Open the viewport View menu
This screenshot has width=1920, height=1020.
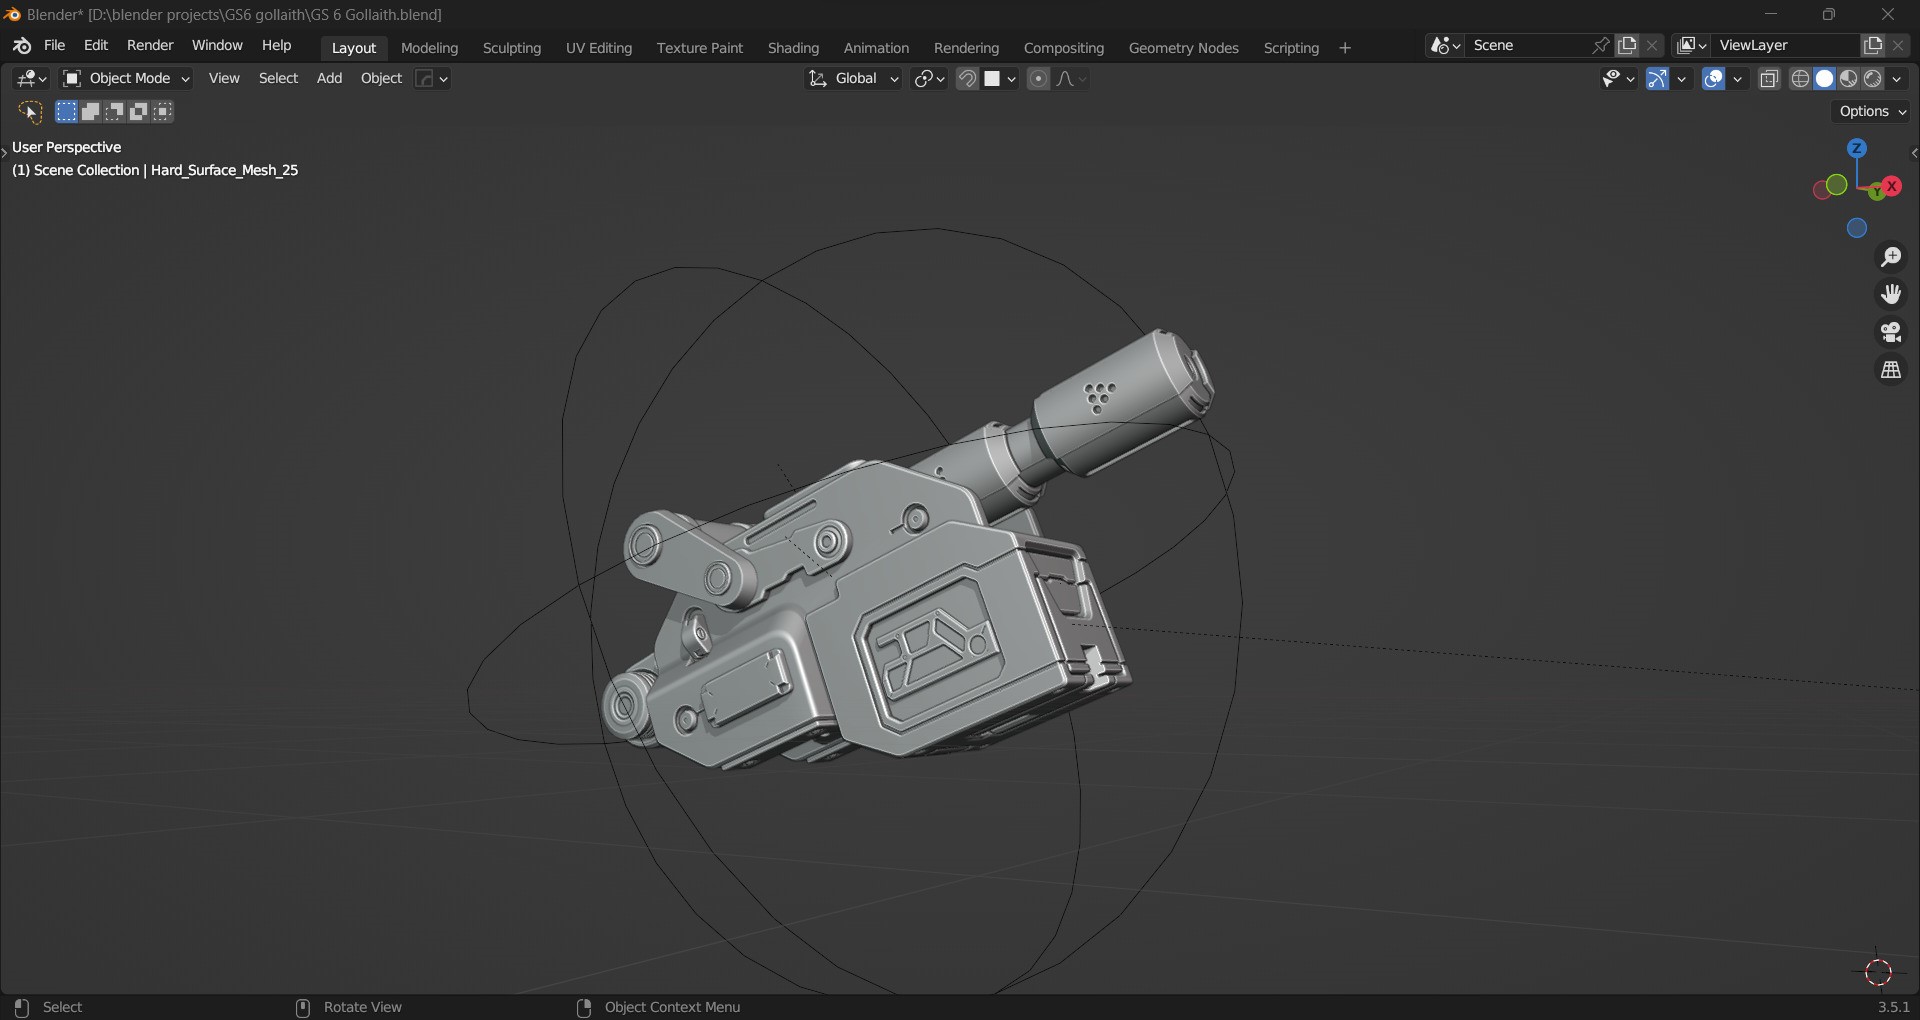tap(224, 79)
